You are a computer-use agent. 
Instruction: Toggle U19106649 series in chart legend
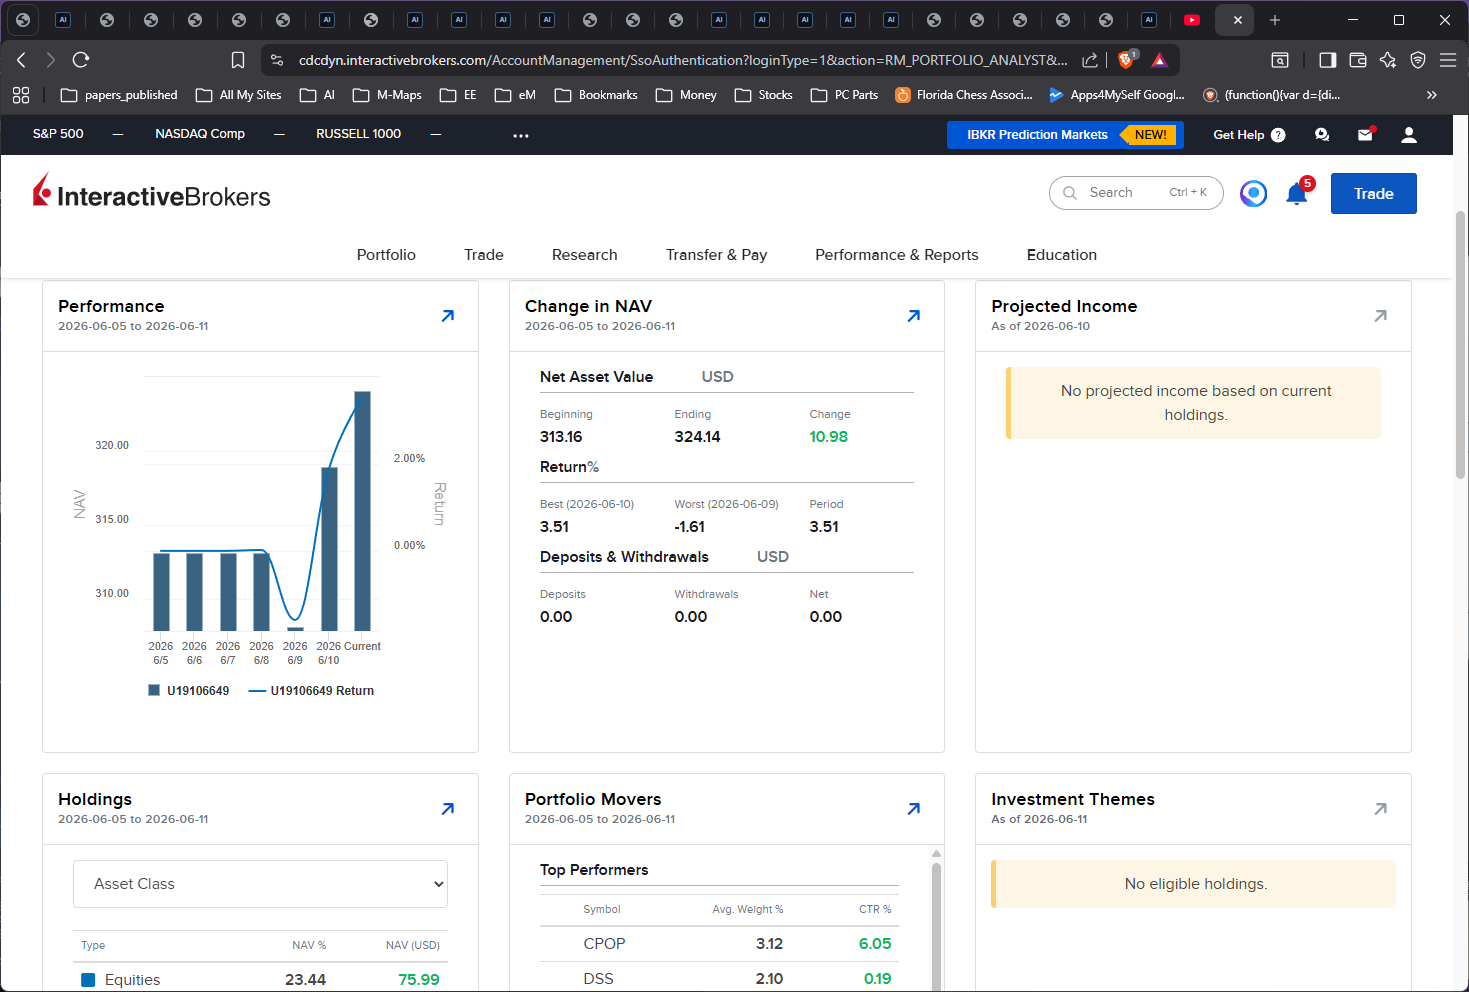[x=189, y=691]
